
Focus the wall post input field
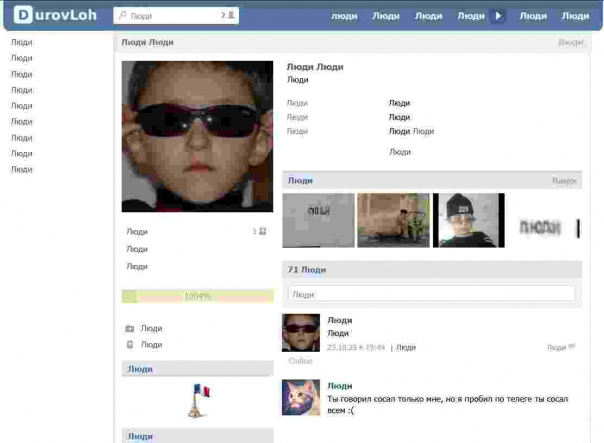[x=431, y=295]
